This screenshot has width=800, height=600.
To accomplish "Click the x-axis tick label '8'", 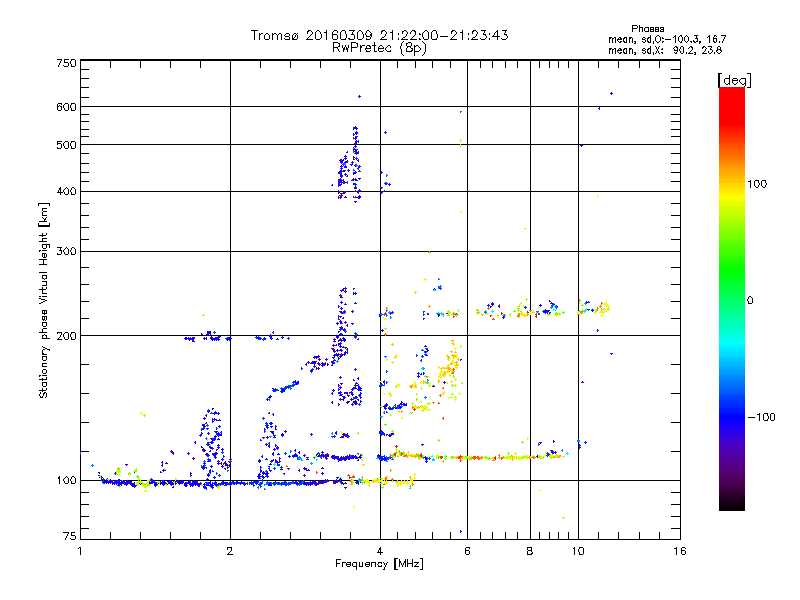I will (x=530, y=551).
